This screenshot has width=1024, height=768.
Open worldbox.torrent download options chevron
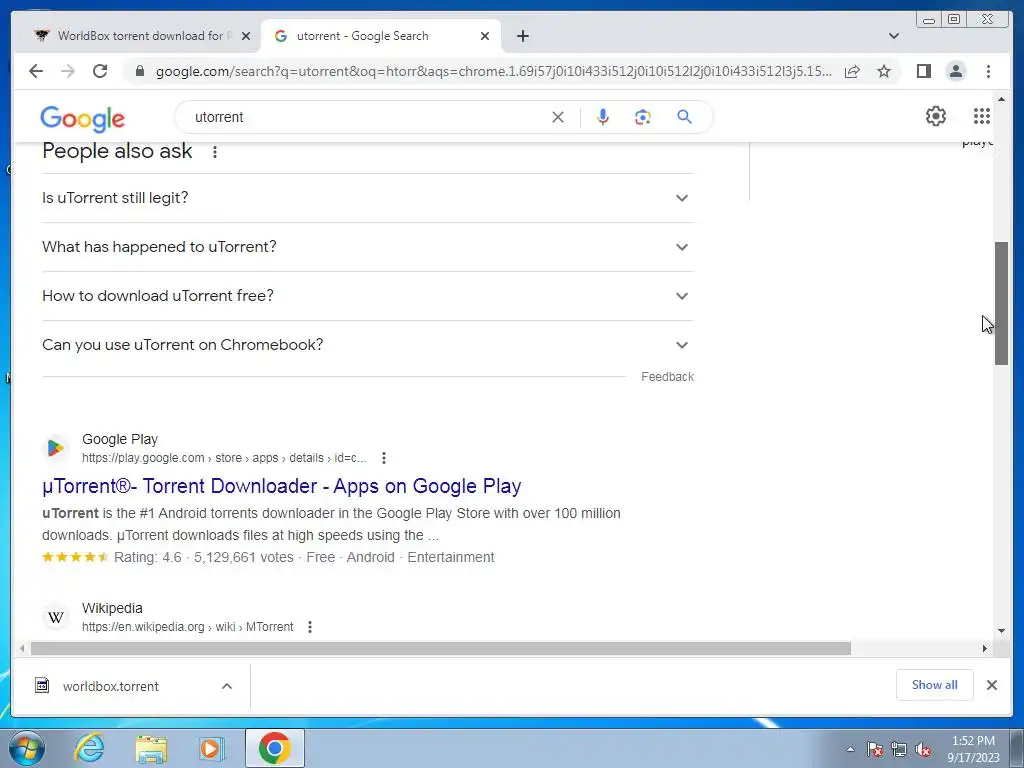(x=227, y=686)
